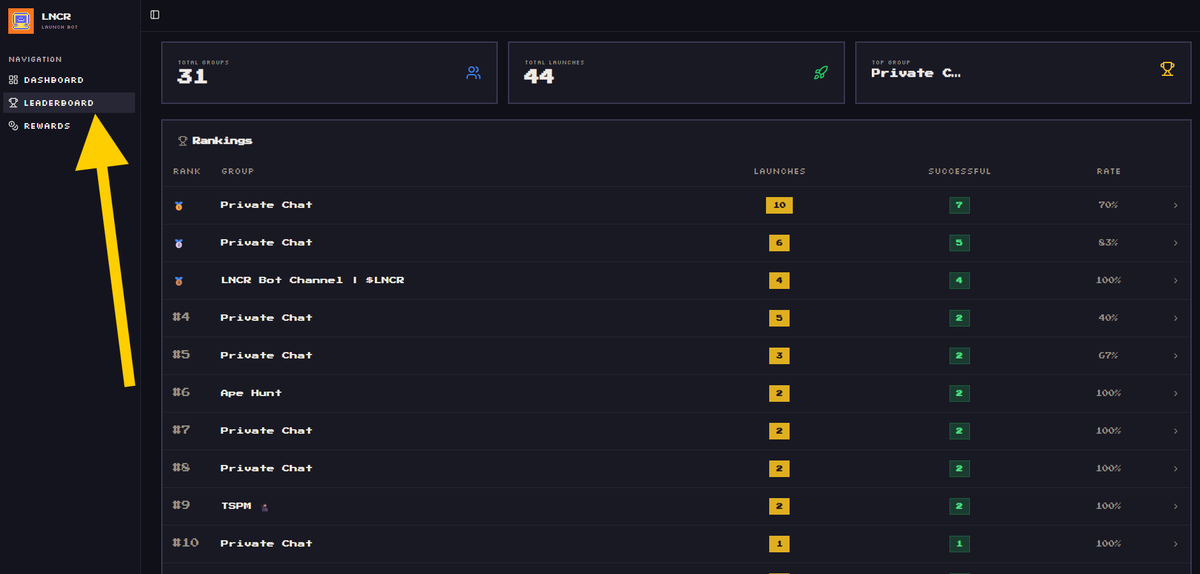1200x574 pixels.
Task: Click the green 5 successful badge
Action: [x=959, y=243]
